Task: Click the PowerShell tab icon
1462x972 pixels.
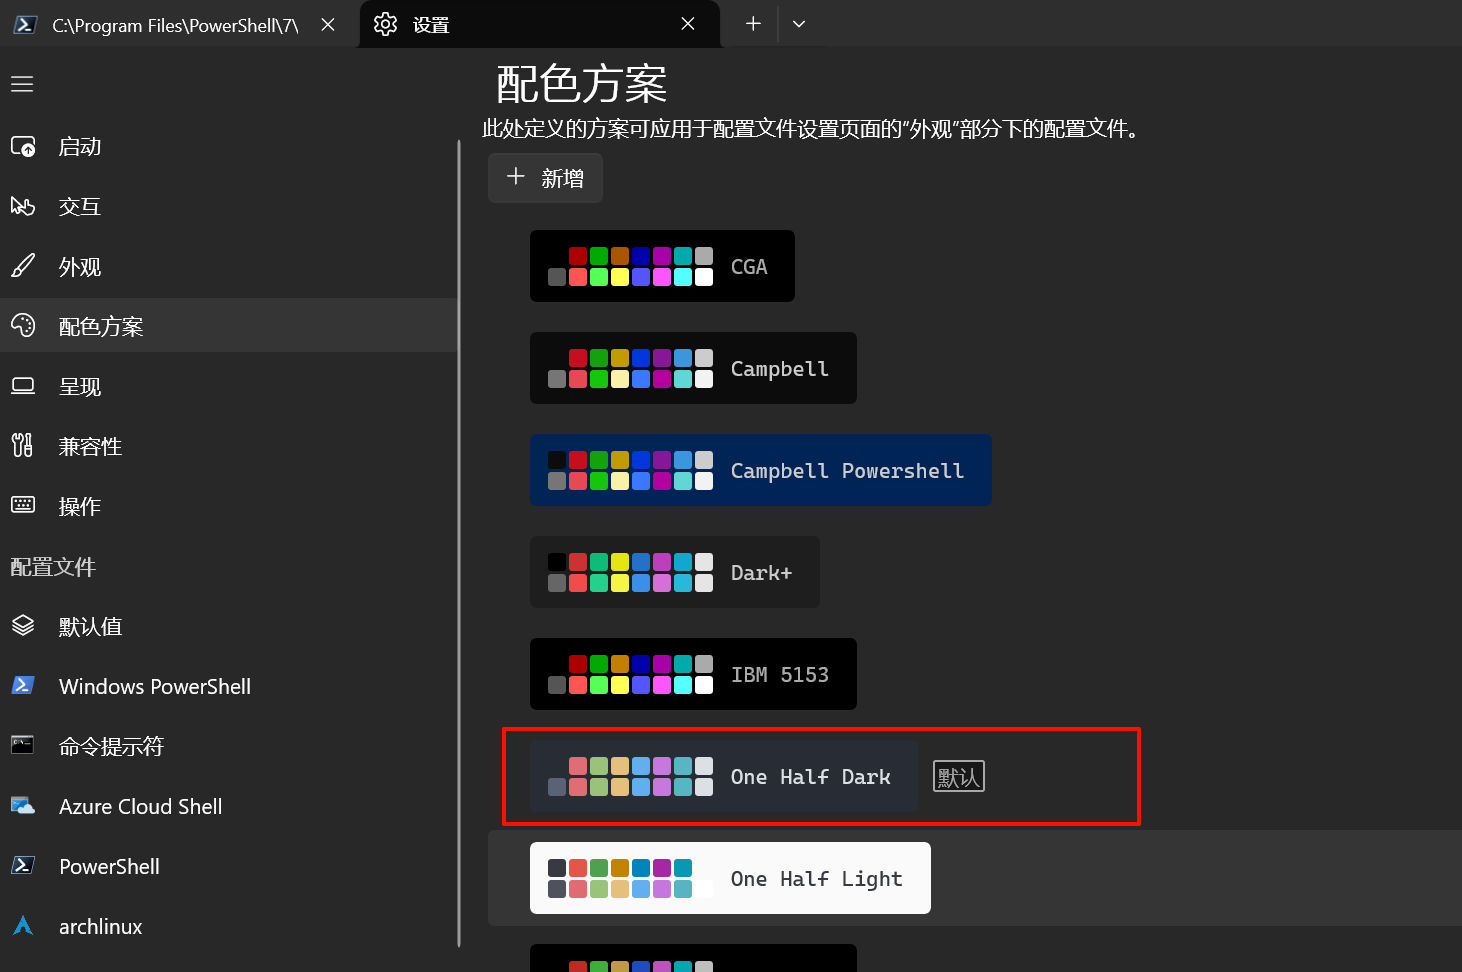Action: click(x=26, y=25)
